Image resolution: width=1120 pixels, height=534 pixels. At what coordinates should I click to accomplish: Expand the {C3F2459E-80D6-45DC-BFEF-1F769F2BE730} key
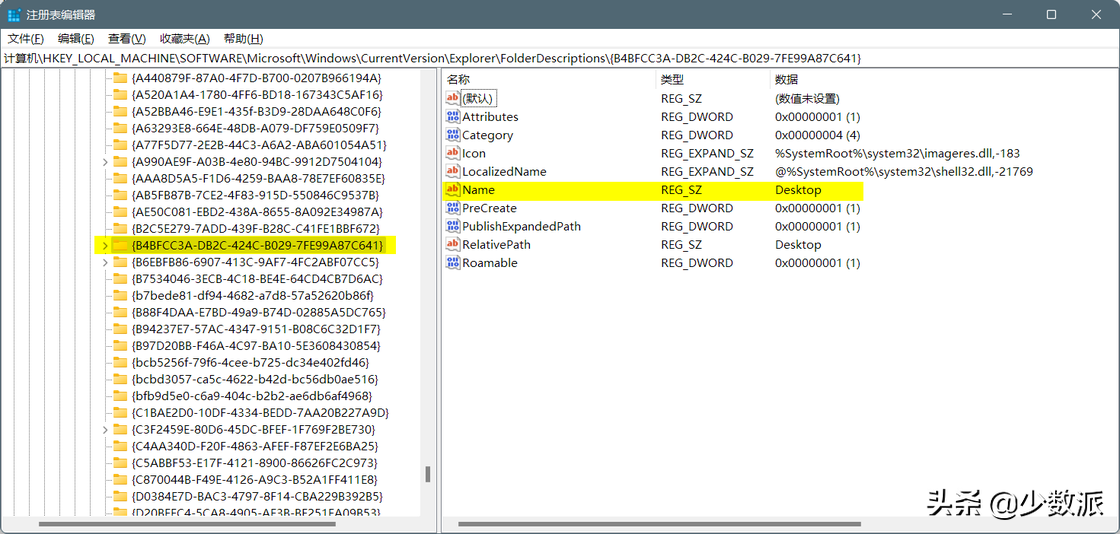(105, 429)
